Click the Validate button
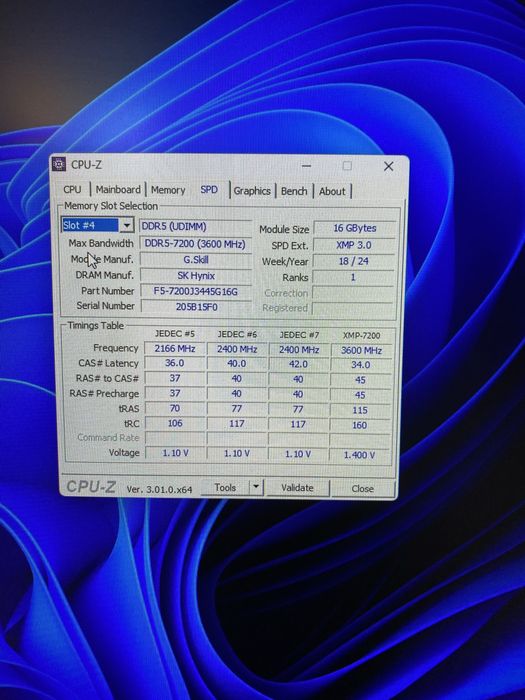525x700 pixels. [x=297, y=488]
